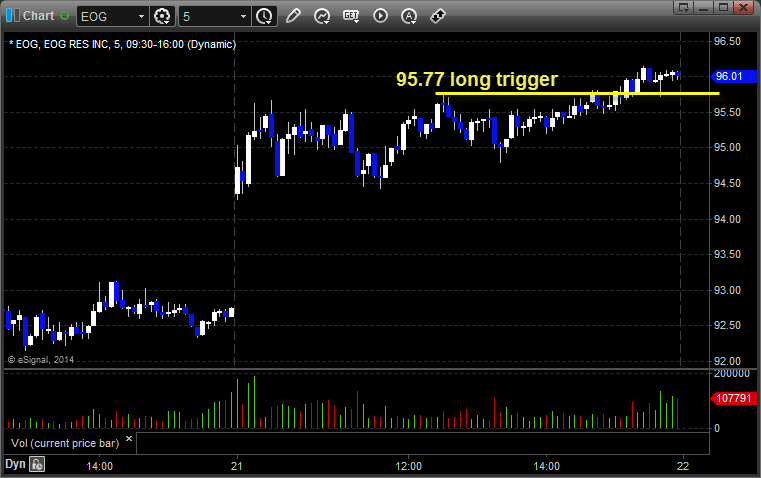Click the 200000 volume axis label

(x=731, y=374)
